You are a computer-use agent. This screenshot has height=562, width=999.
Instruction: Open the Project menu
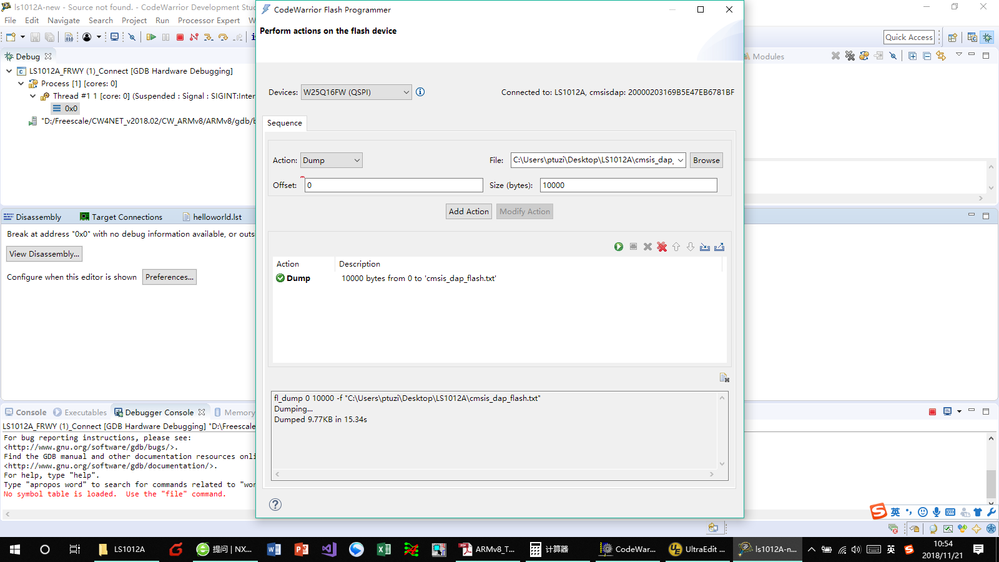pos(134,20)
